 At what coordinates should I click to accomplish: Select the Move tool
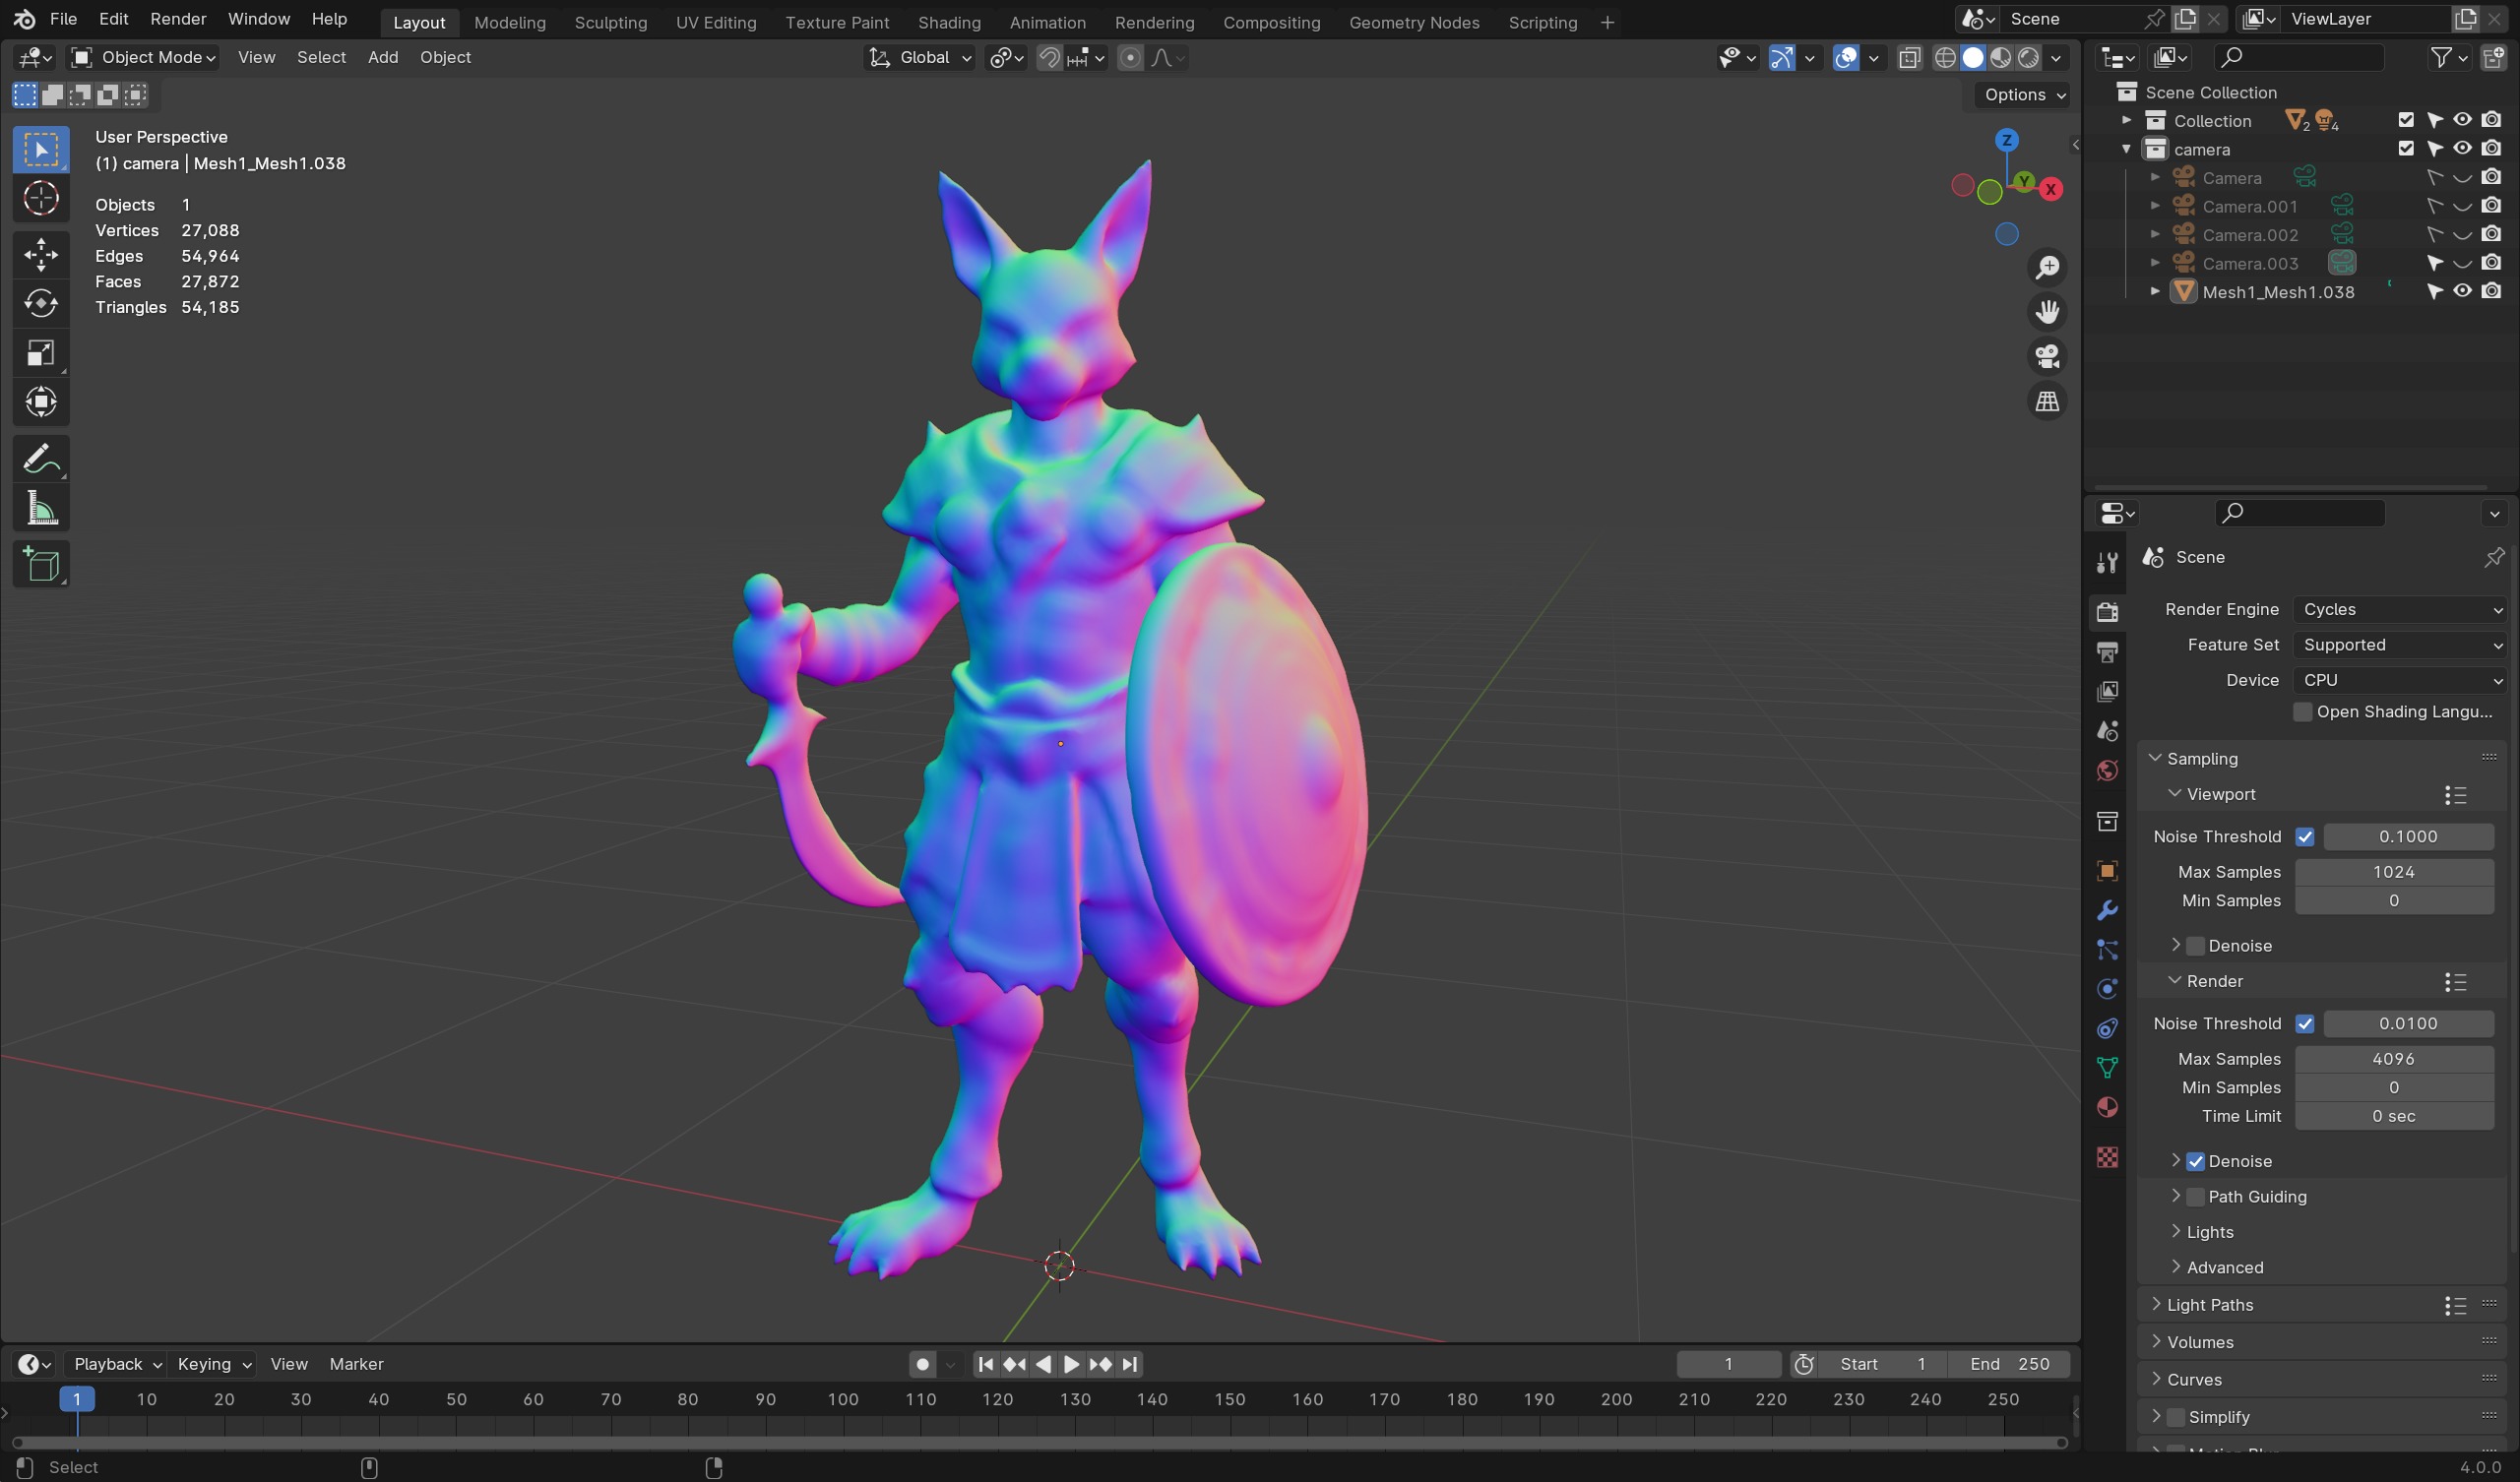point(41,254)
